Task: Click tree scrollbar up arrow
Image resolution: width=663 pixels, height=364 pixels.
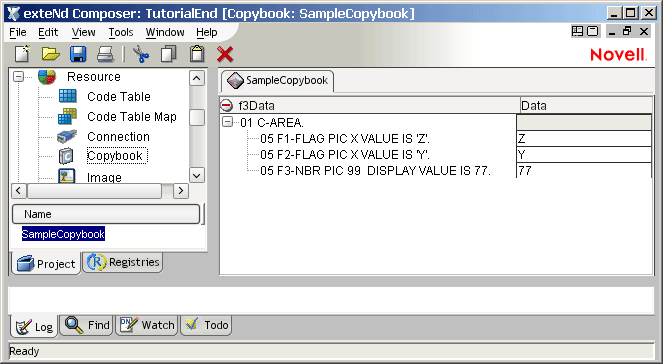Action: point(197,78)
